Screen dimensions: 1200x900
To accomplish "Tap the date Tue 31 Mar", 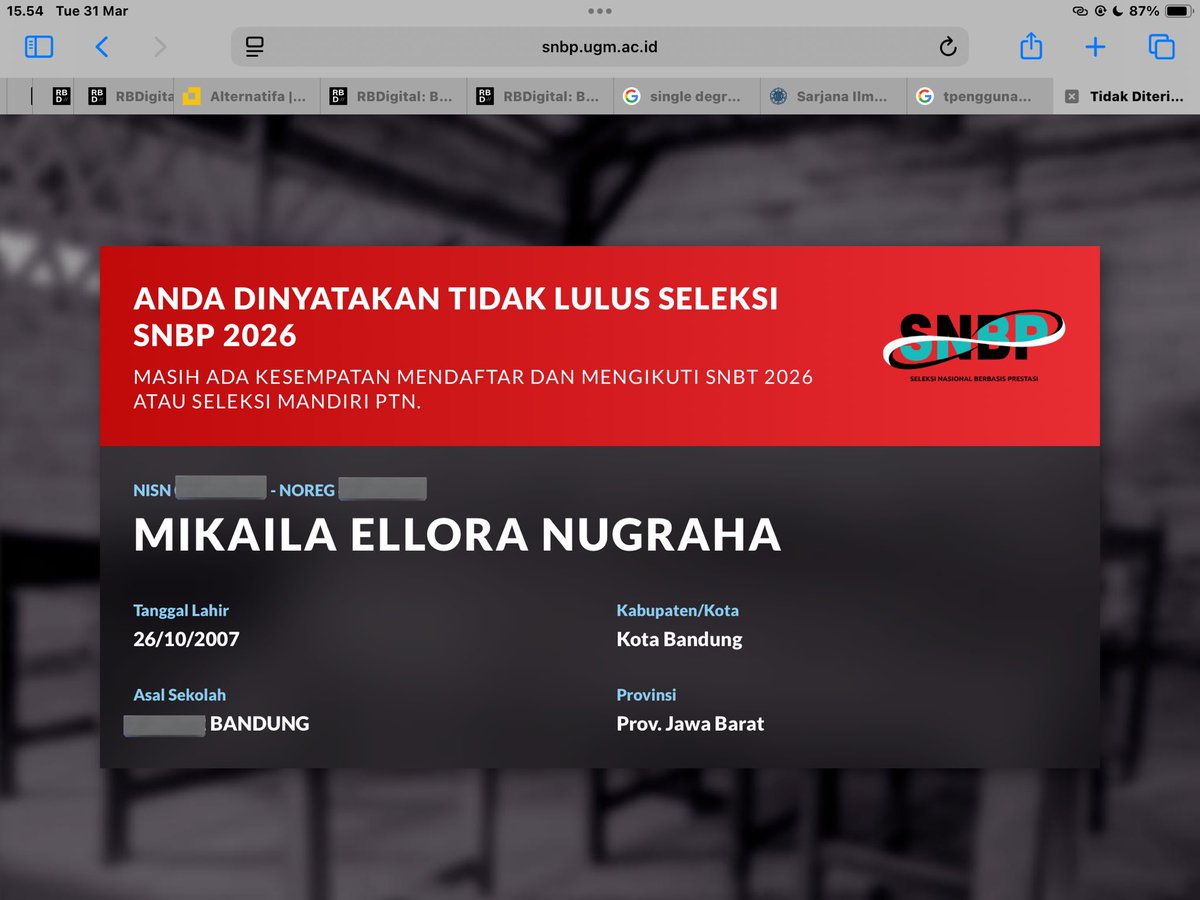I will (92, 11).
